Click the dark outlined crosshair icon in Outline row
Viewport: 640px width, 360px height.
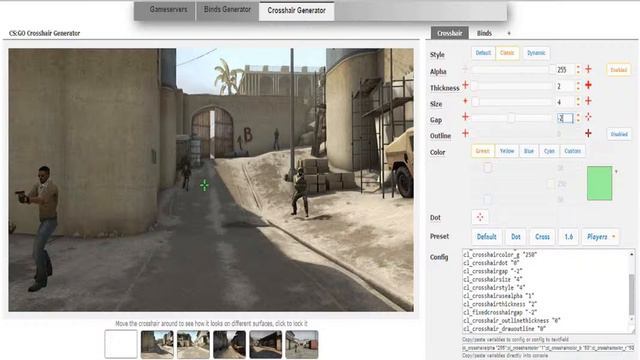point(588,133)
